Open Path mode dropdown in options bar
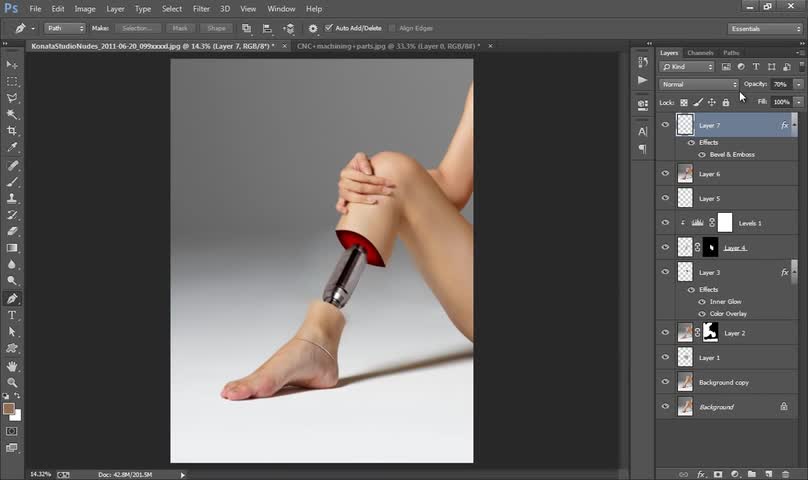The width and height of the screenshot is (808, 480). point(64,28)
